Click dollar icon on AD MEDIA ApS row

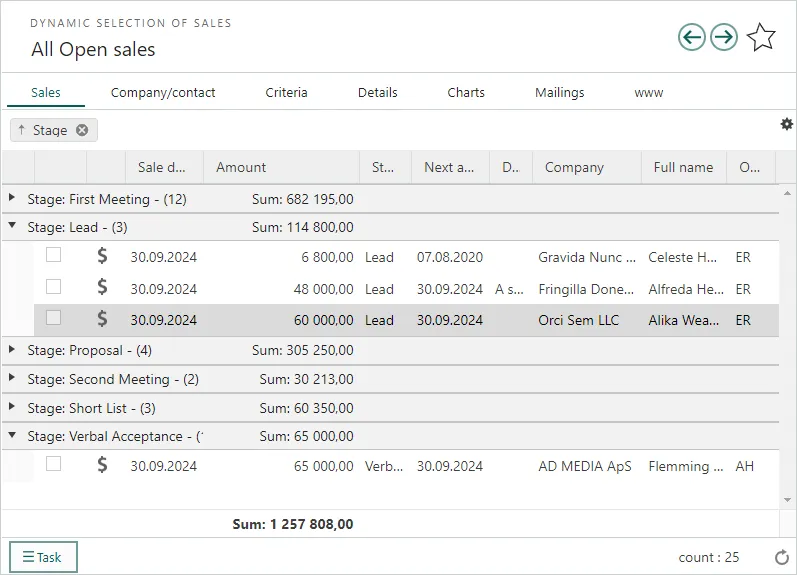(x=102, y=465)
